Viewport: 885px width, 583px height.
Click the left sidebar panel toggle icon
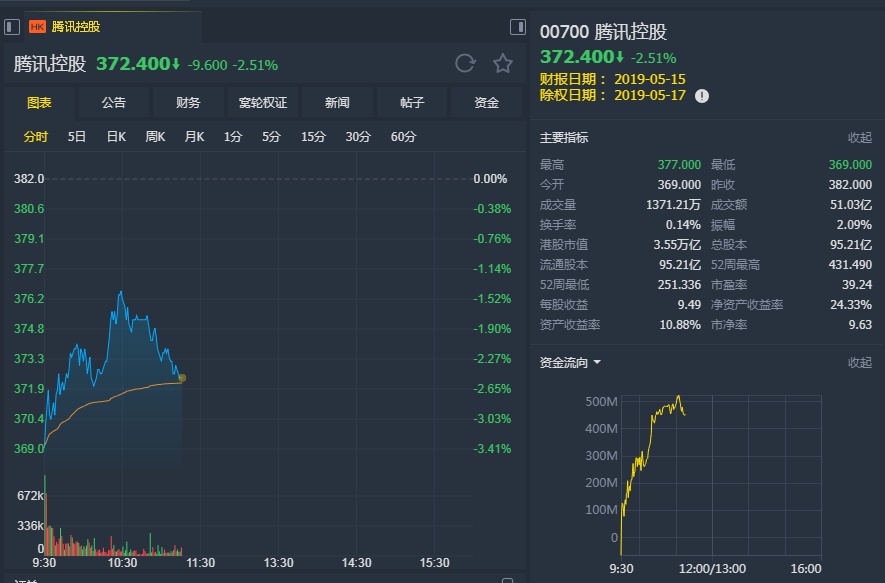12,27
